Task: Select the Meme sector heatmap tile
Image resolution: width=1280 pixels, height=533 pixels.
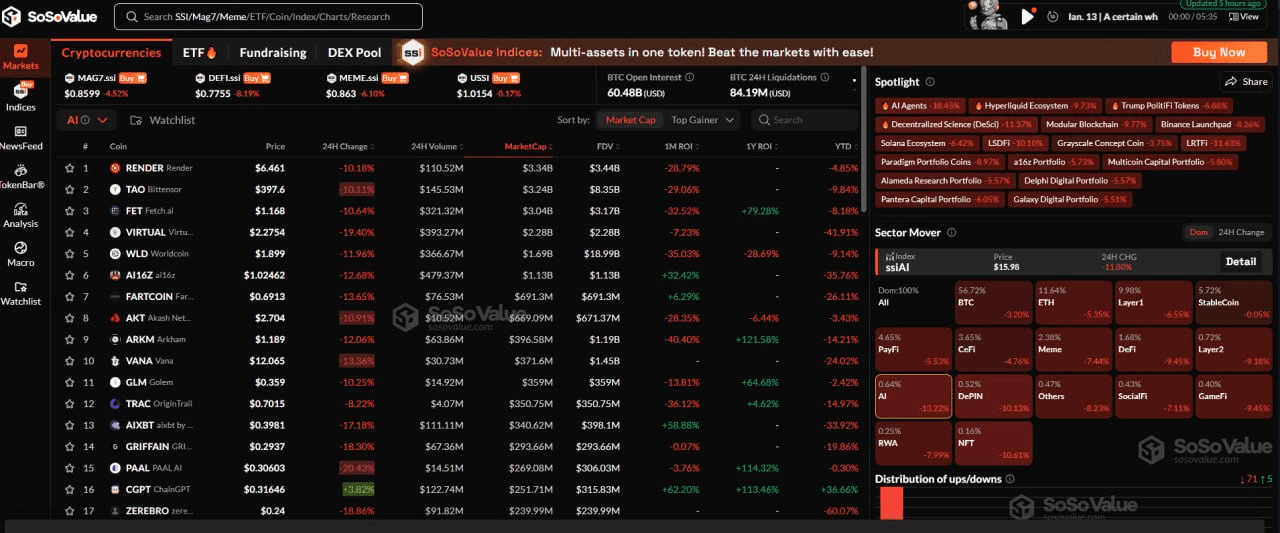Action: (1073, 348)
